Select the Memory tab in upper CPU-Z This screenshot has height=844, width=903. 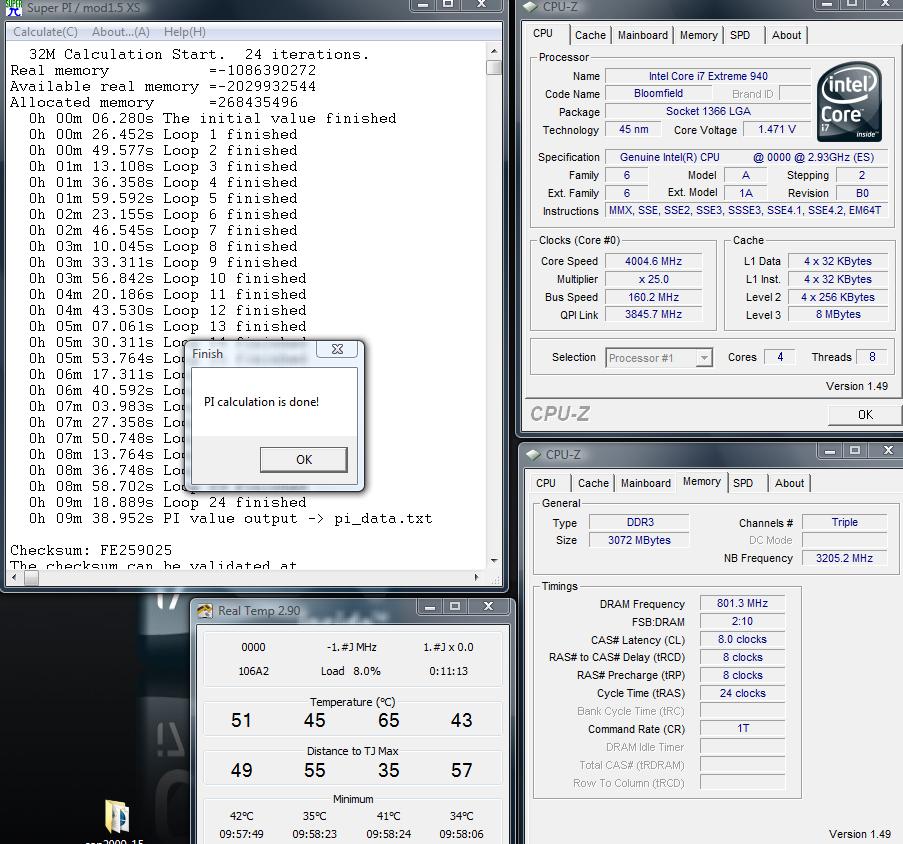pos(699,35)
